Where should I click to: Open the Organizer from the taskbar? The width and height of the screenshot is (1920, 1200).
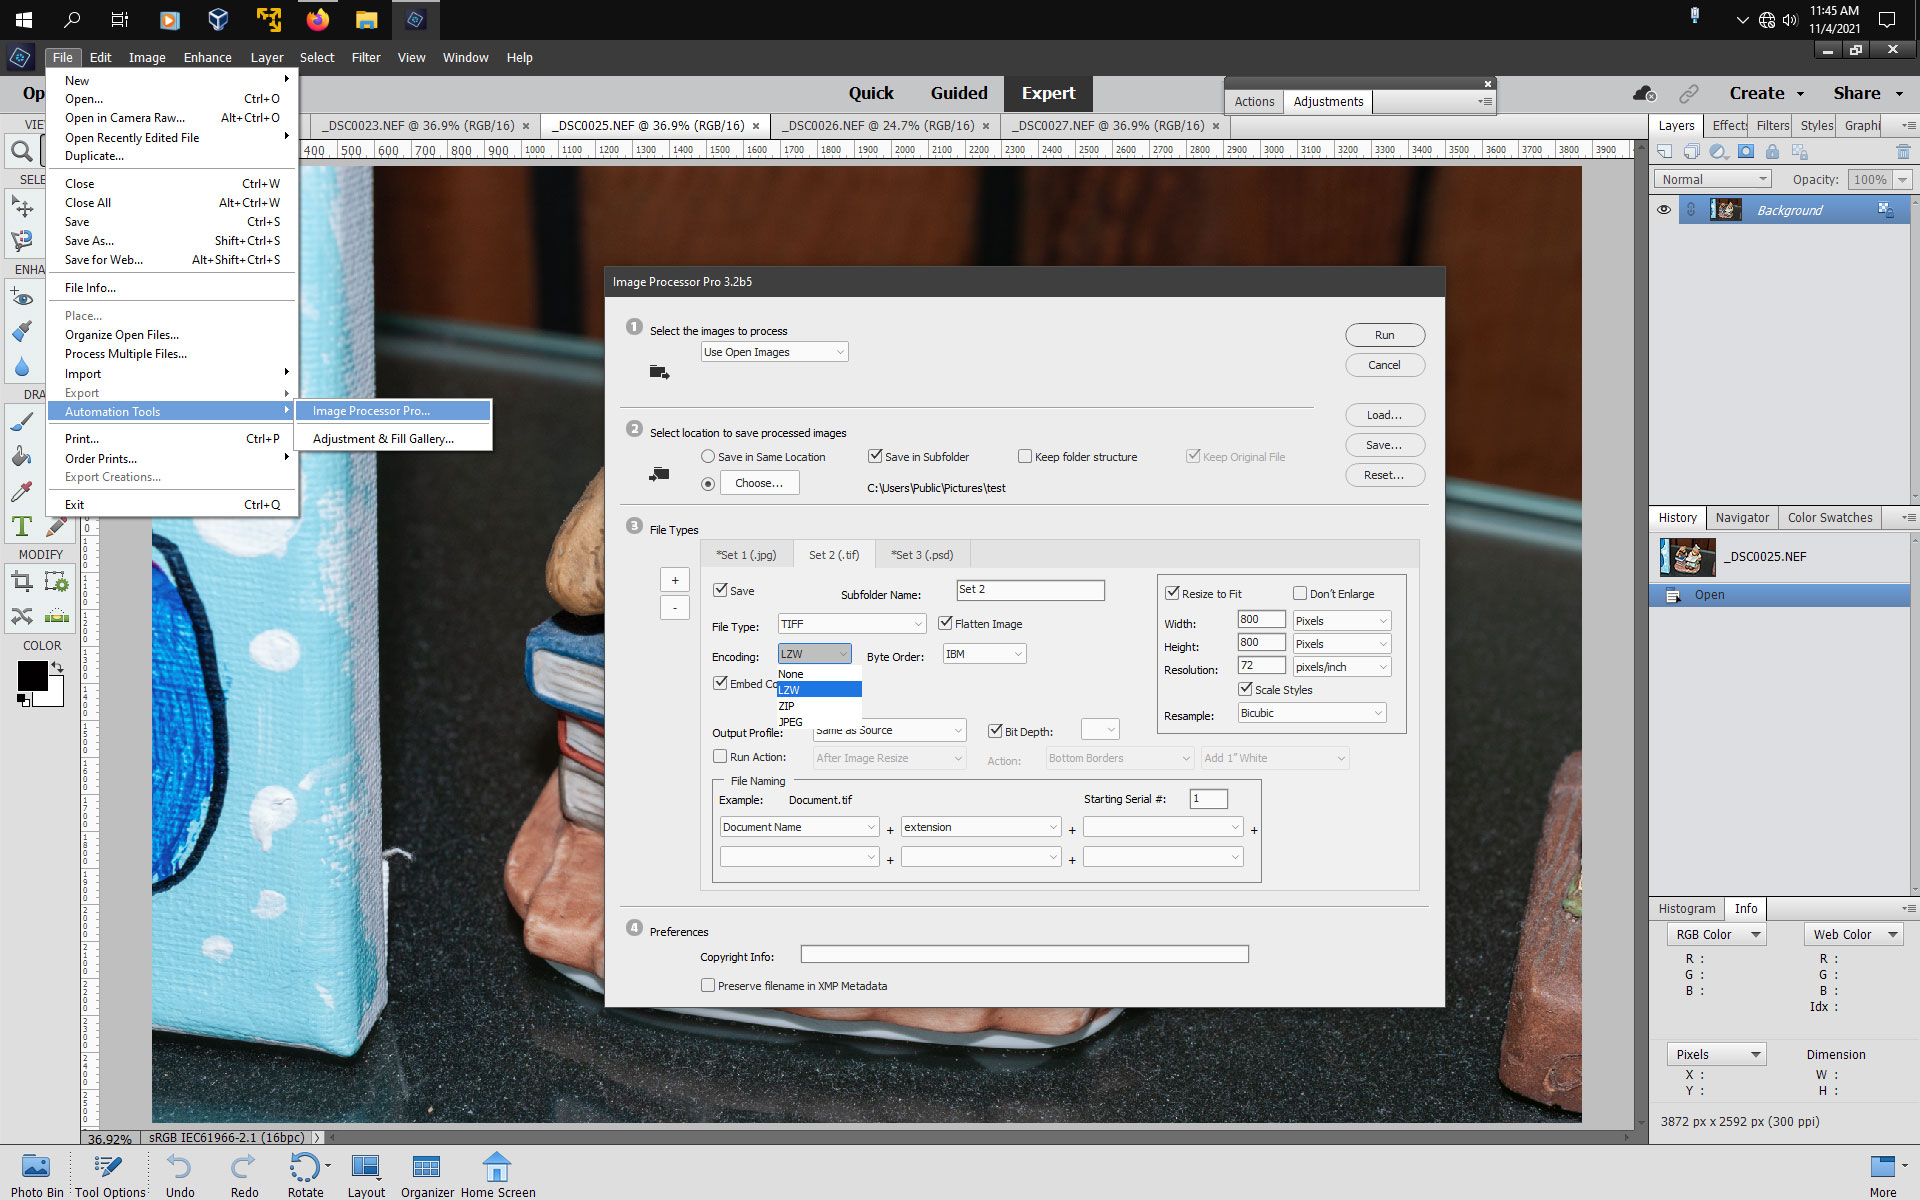coord(426,1168)
